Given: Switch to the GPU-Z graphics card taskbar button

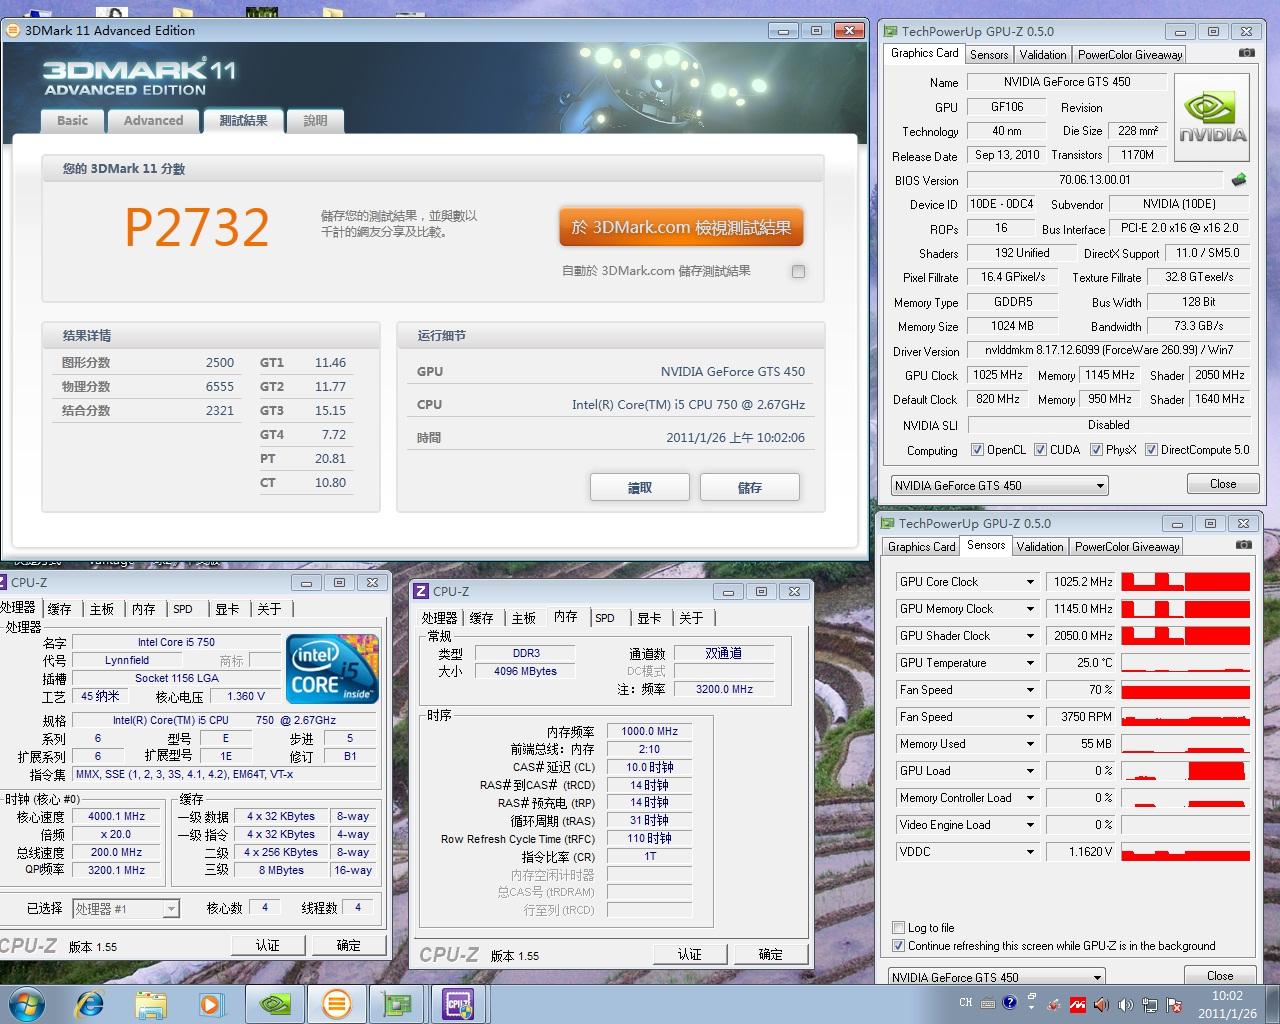Looking at the screenshot, I should pos(398,1003).
